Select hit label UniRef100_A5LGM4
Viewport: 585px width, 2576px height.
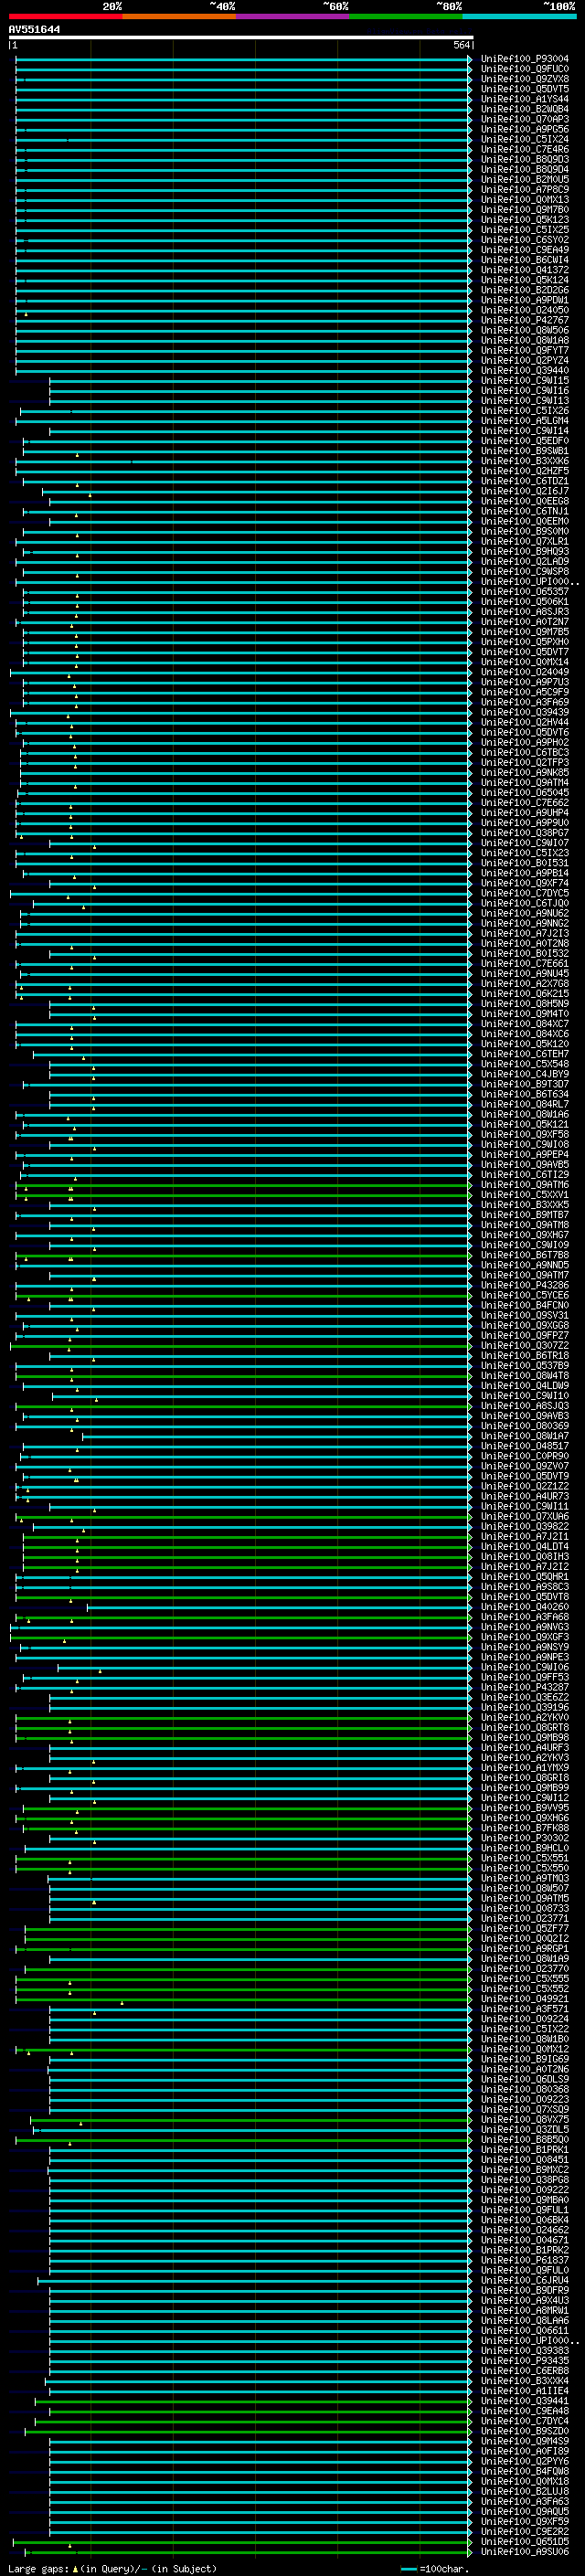[525, 421]
